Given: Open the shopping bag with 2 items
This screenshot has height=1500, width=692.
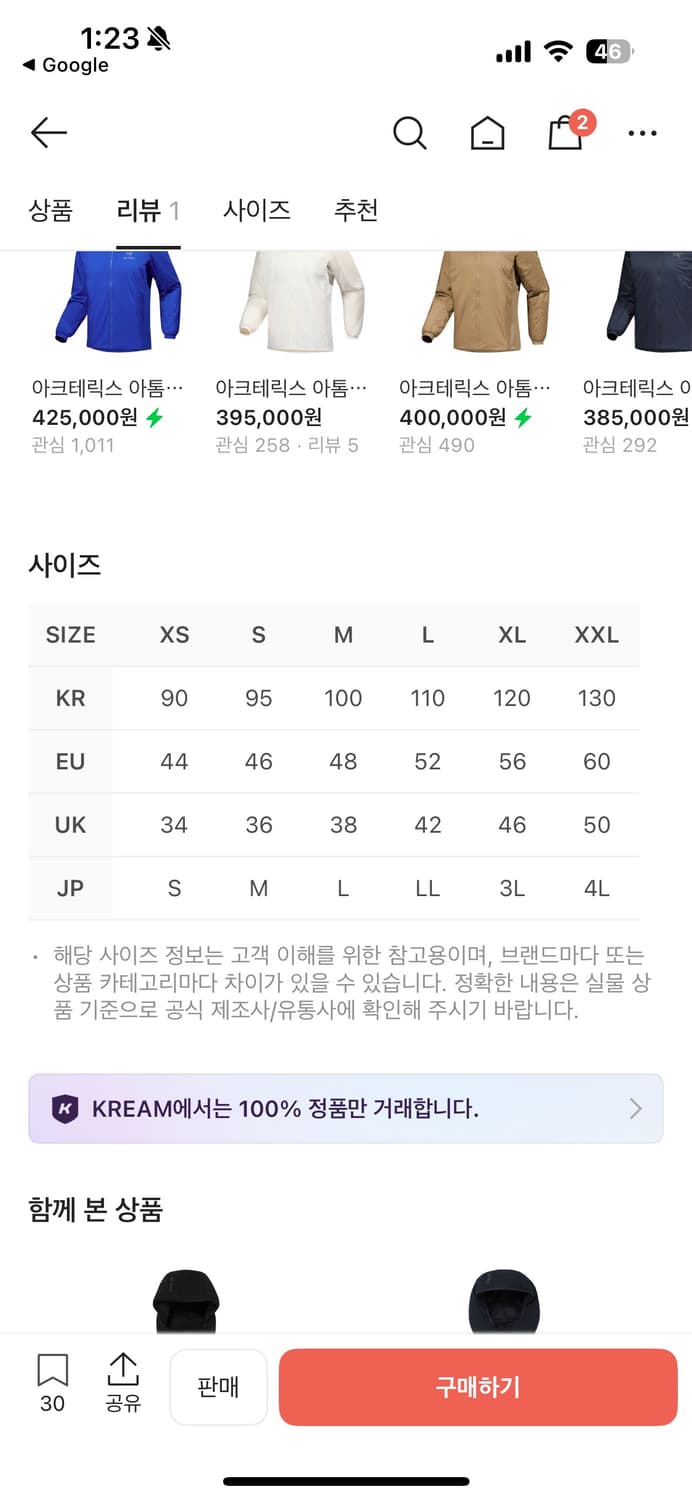Looking at the screenshot, I should [565, 132].
